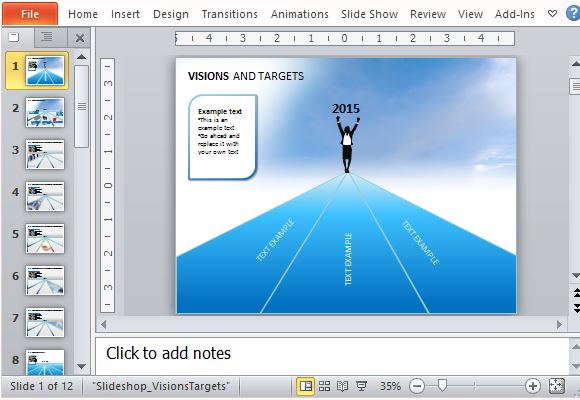The image size is (580, 400).
Task: Go to next slide double arrow
Action: 576,308
